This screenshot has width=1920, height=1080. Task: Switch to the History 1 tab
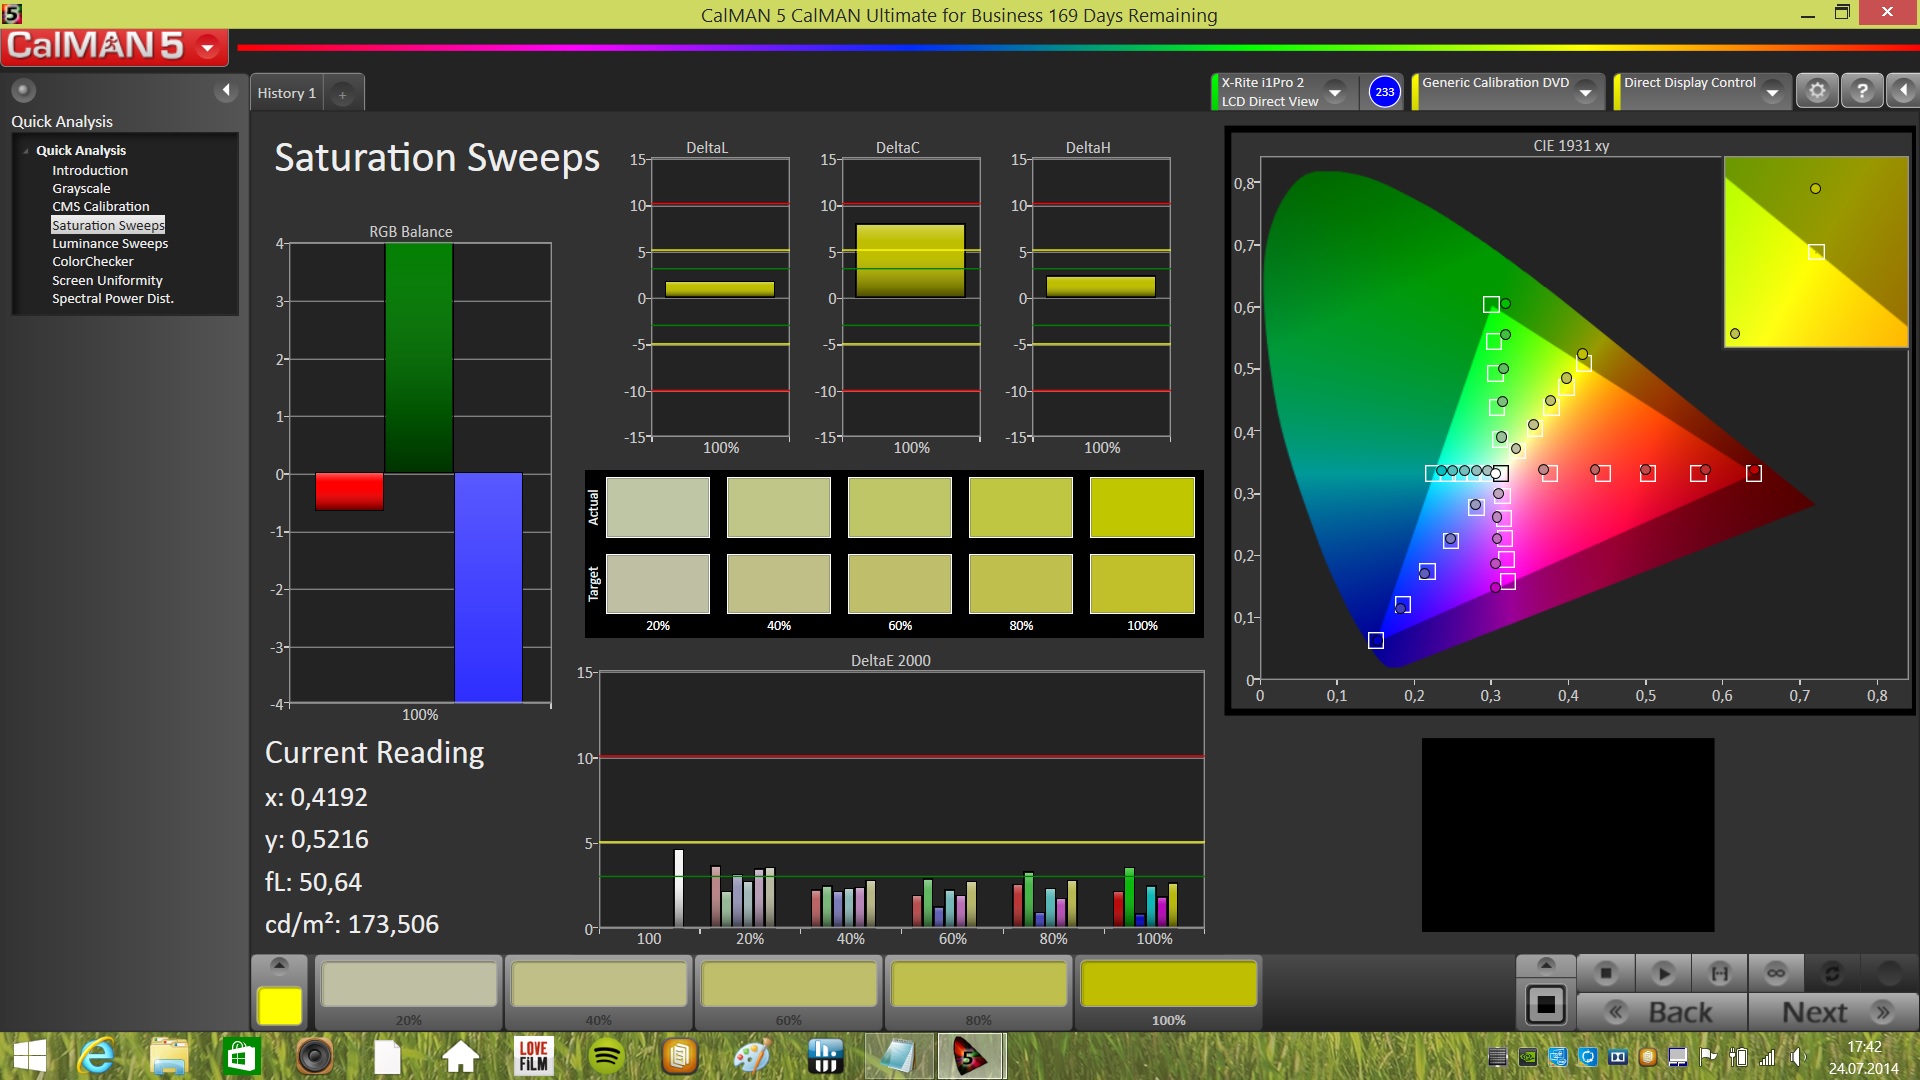[286, 93]
